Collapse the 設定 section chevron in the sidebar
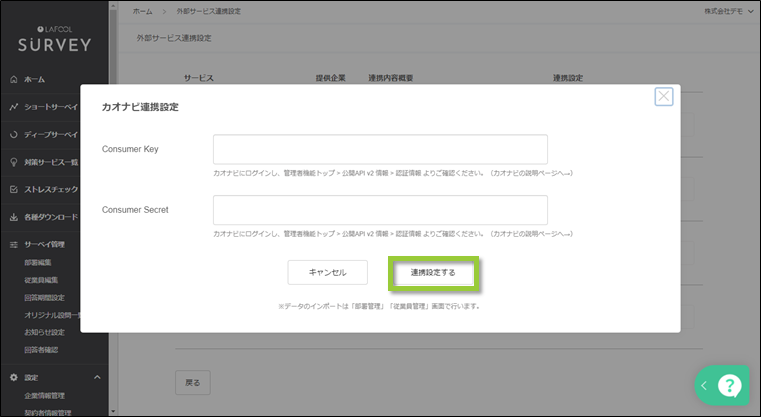Image resolution: width=761 pixels, height=417 pixels. pos(97,377)
